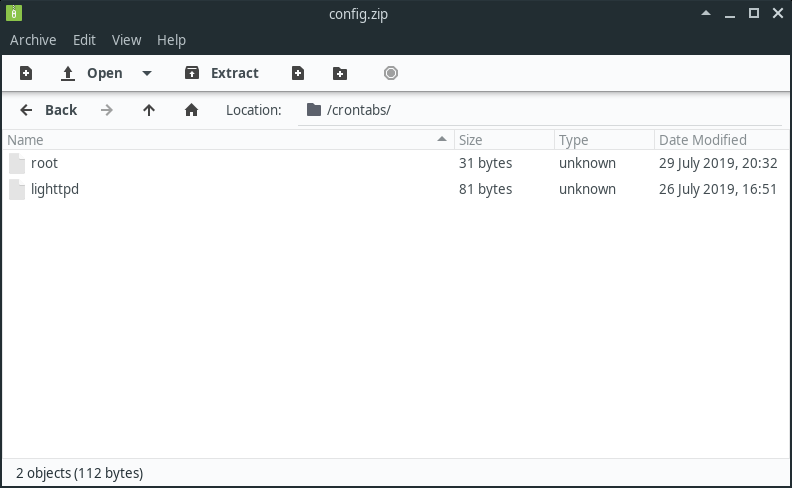Click the unknown type cell for root
Screen dimensions: 792x488
(x=587, y=163)
